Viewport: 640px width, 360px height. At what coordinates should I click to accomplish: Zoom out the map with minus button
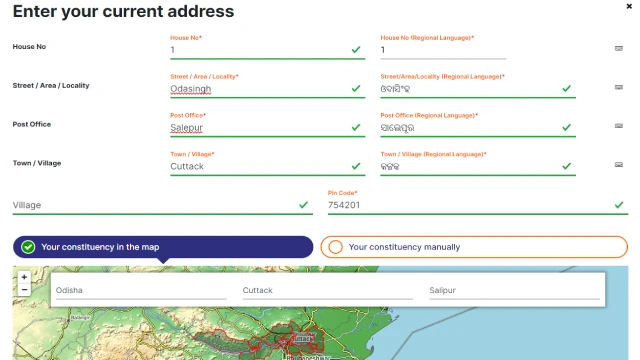pyautogui.click(x=24, y=289)
